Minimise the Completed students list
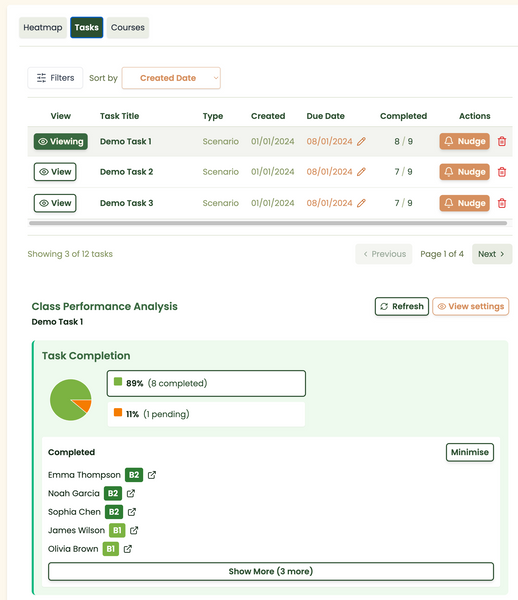 [x=470, y=452]
